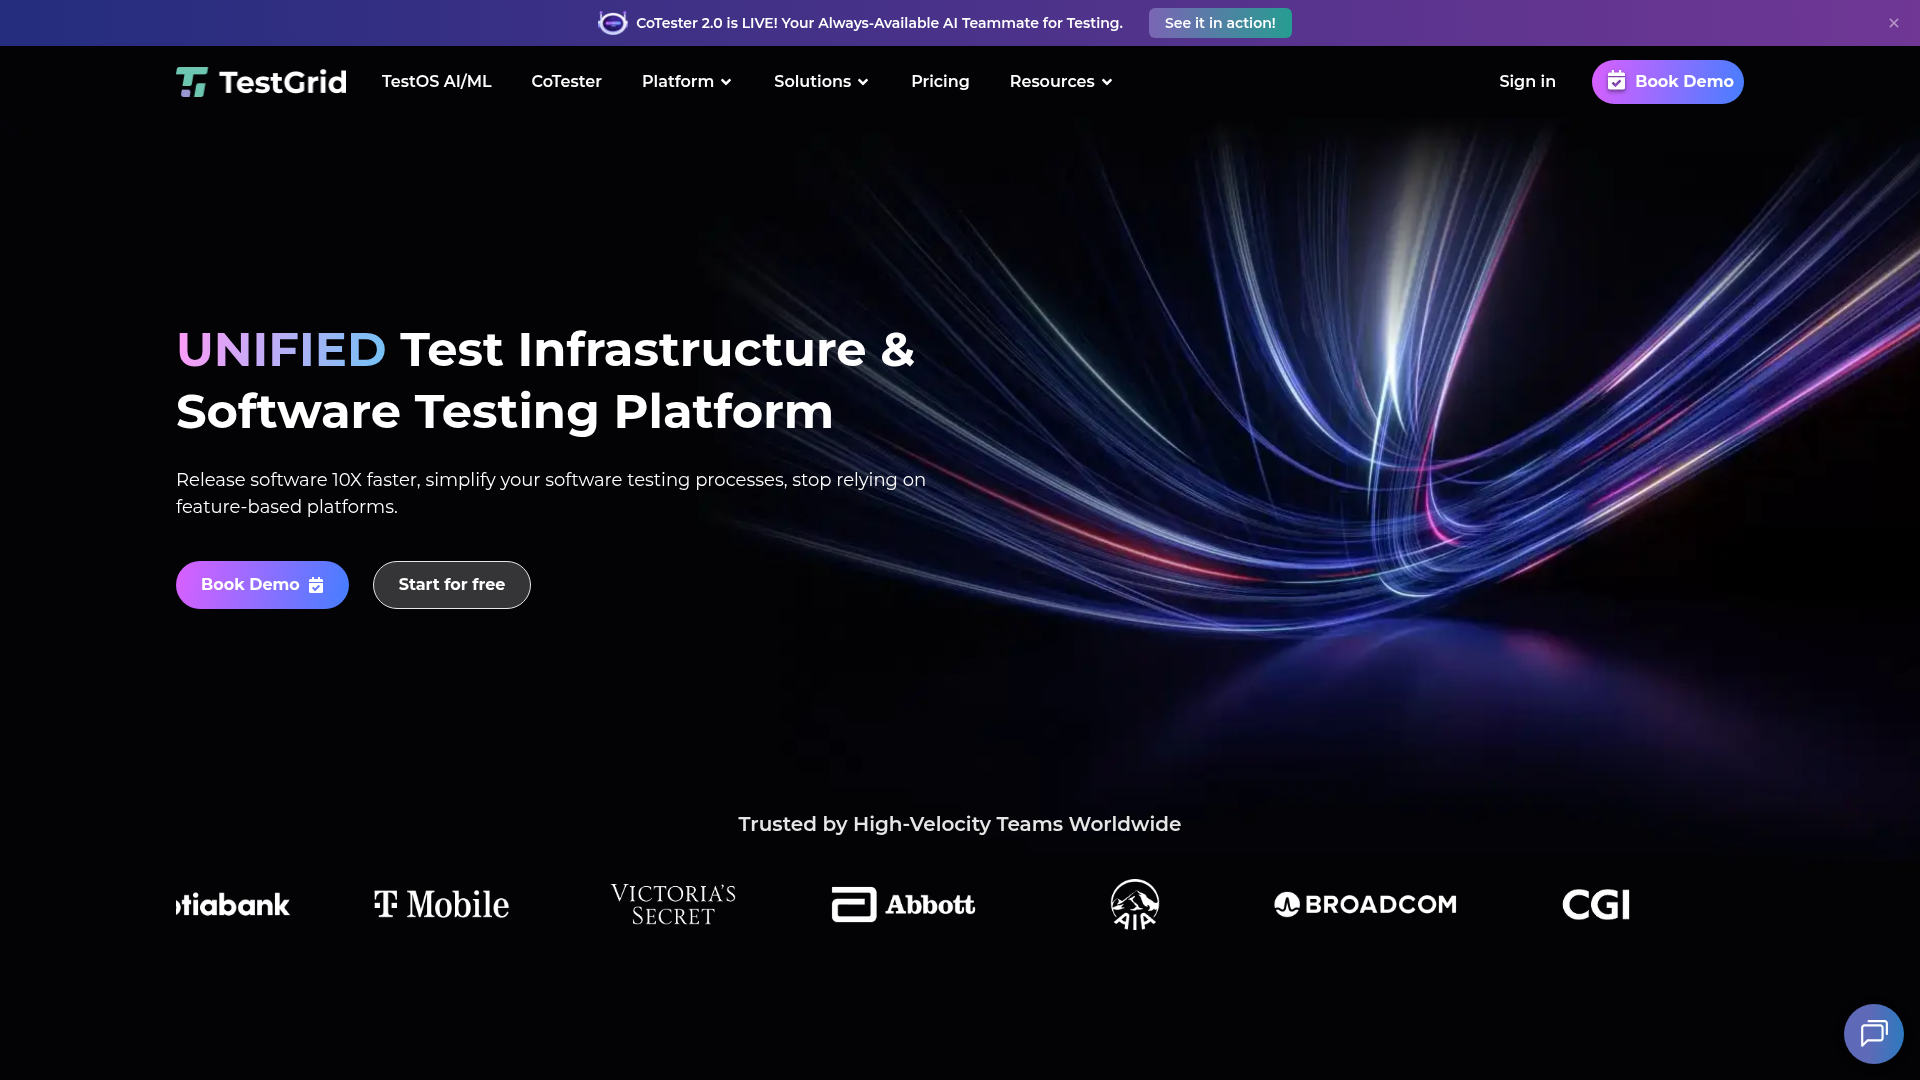Expand the Resources menu

[x=1060, y=81]
